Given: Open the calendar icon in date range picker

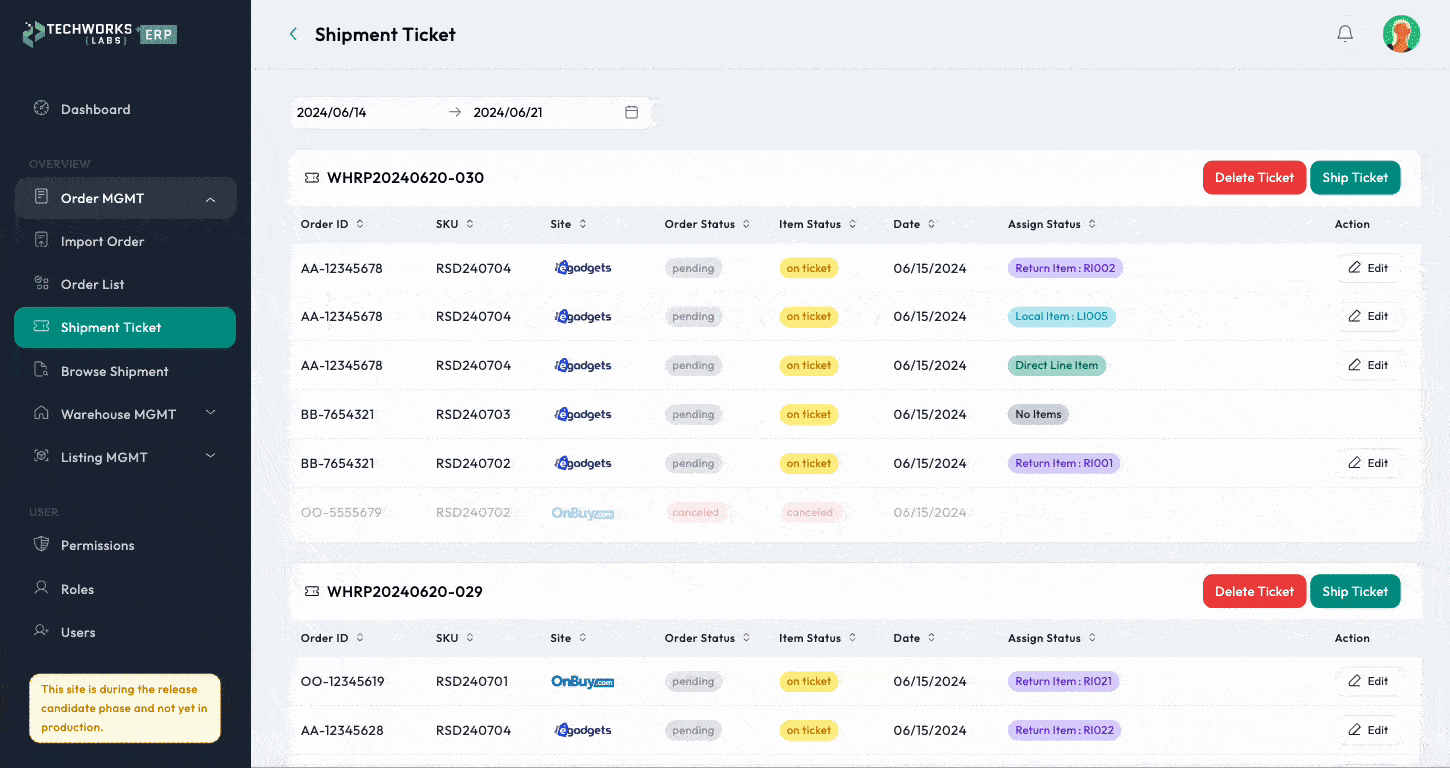Looking at the screenshot, I should pos(631,112).
